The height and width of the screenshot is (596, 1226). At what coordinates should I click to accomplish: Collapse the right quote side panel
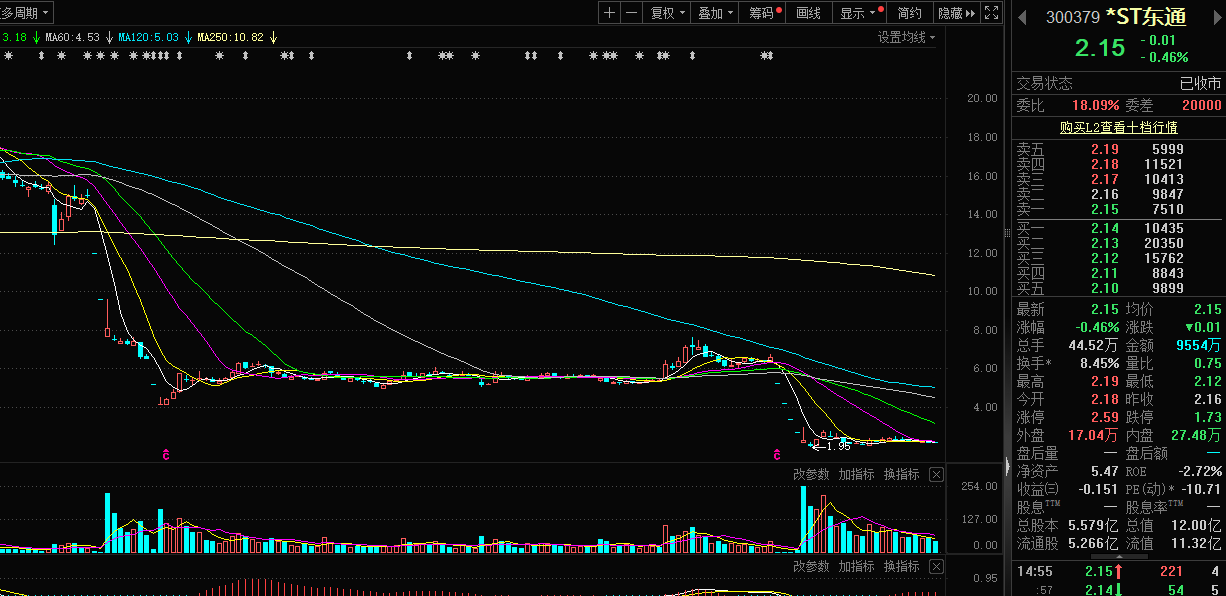coord(1007,466)
